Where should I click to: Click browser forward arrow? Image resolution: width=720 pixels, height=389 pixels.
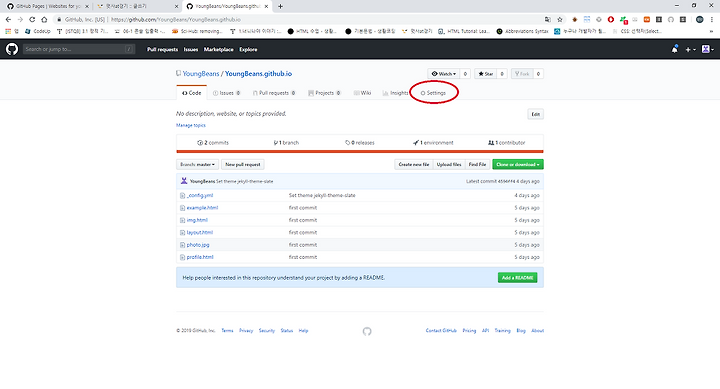coord(20,19)
